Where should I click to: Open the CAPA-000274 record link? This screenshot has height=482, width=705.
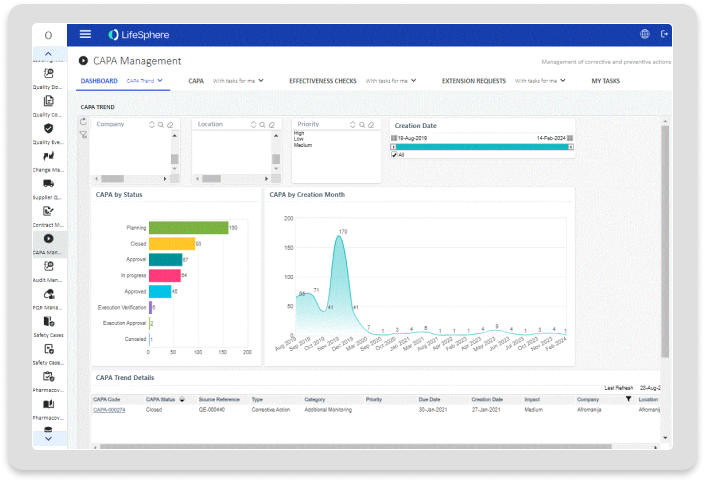coord(109,409)
